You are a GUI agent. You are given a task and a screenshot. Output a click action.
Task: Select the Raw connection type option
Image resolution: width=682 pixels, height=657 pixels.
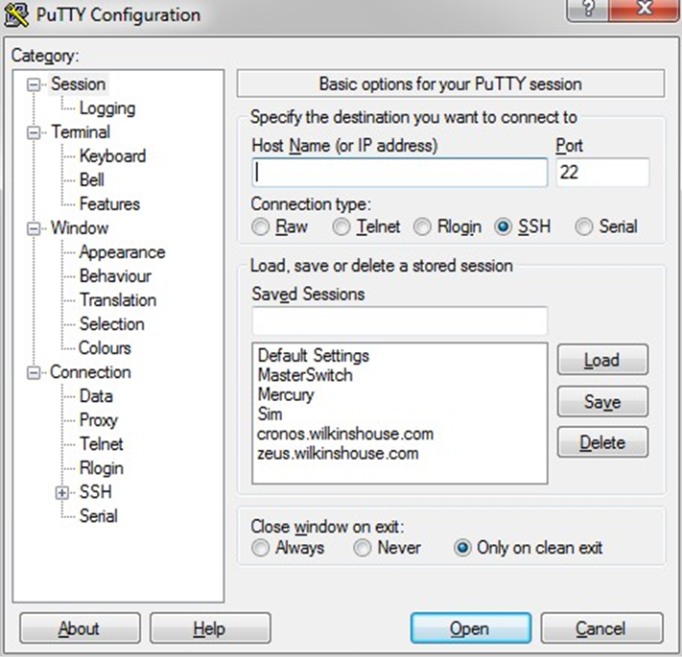261,227
